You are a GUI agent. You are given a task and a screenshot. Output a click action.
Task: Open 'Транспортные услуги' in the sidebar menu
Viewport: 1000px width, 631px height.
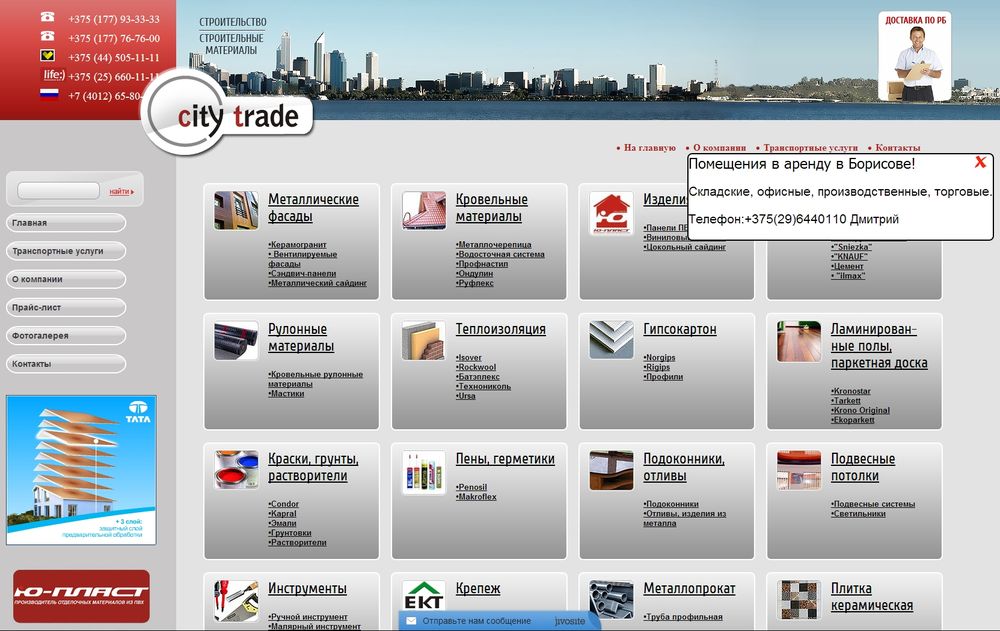tap(66, 251)
